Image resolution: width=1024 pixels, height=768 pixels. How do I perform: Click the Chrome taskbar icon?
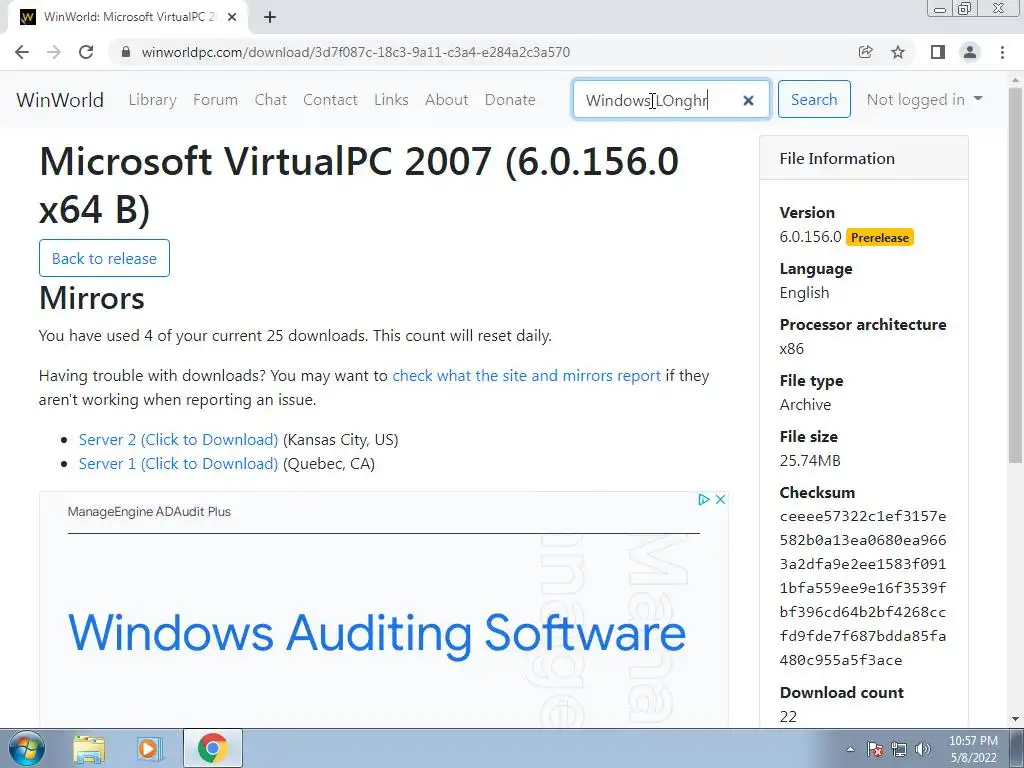pos(212,749)
